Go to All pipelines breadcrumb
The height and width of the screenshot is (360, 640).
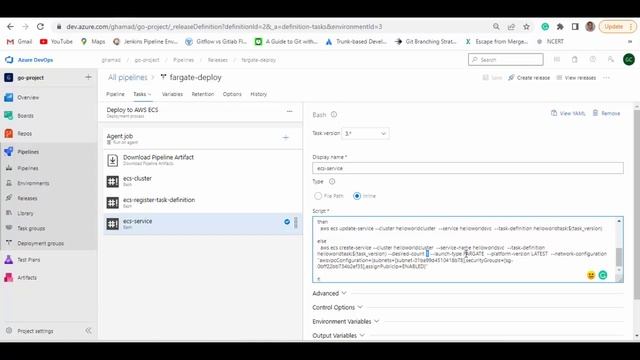(127, 77)
